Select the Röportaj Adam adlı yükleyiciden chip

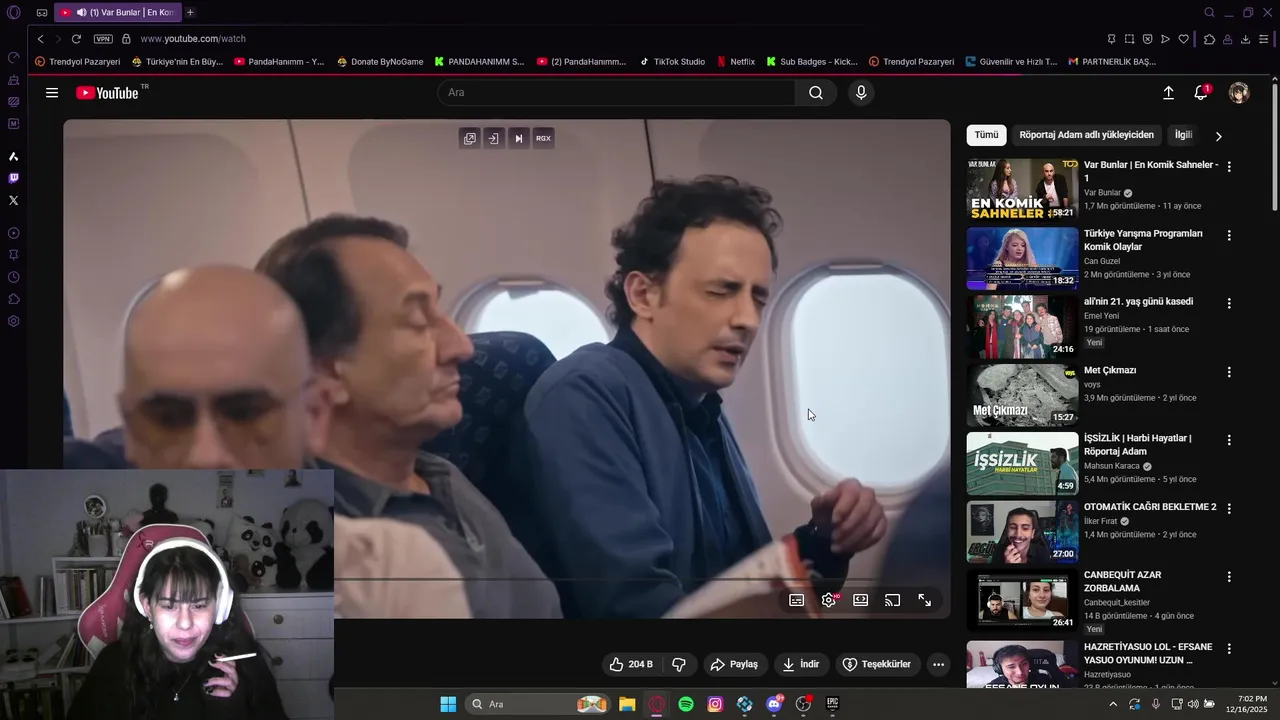pyautogui.click(x=1087, y=135)
